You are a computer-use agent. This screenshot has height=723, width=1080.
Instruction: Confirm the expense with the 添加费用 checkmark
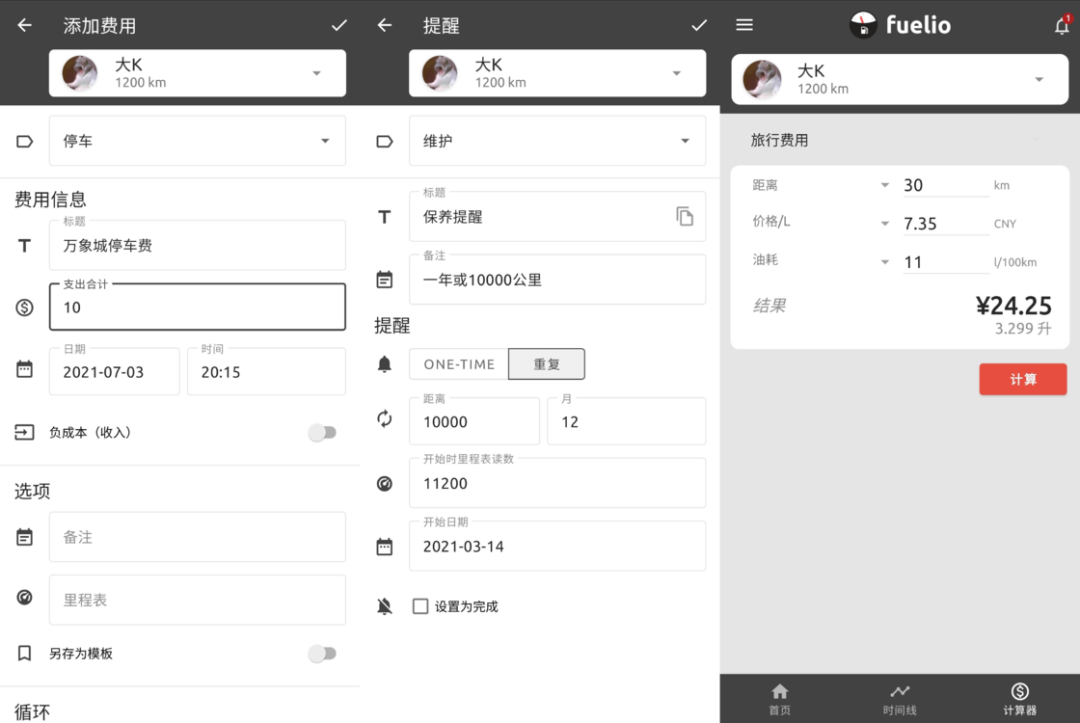tap(339, 26)
